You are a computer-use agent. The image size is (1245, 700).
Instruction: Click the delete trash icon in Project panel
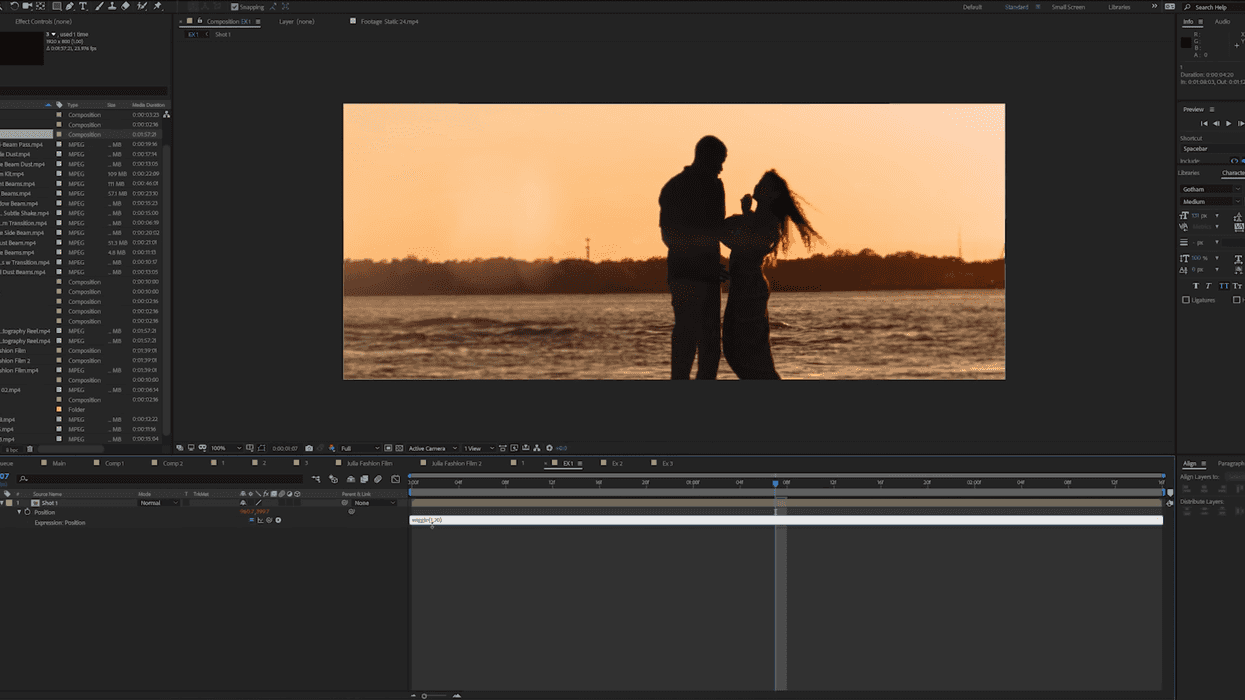coord(29,449)
